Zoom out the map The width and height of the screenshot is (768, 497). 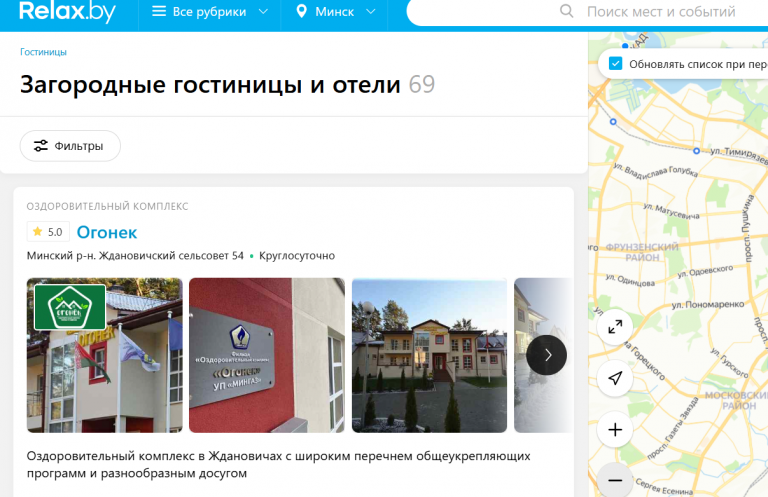(615, 480)
